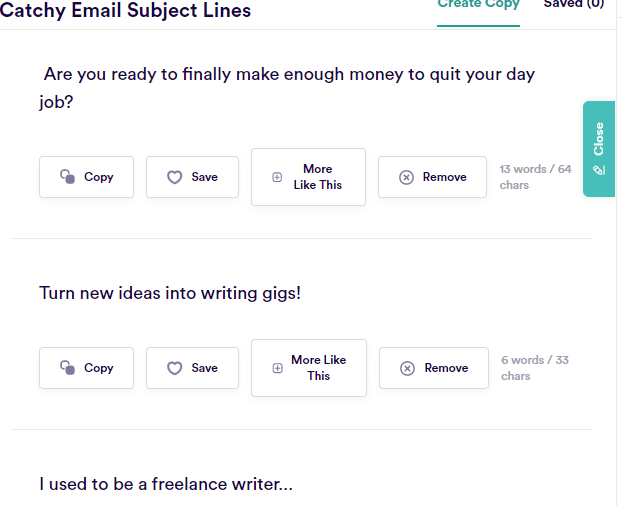Click heart icon on first Save button
The width and height of the screenshot is (622, 506).
point(174,177)
